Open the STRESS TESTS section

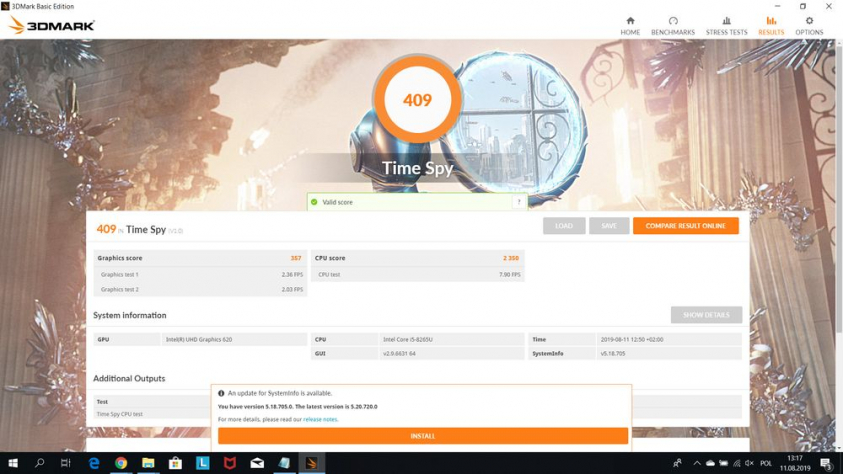pyautogui.click(x=726, y=26)
